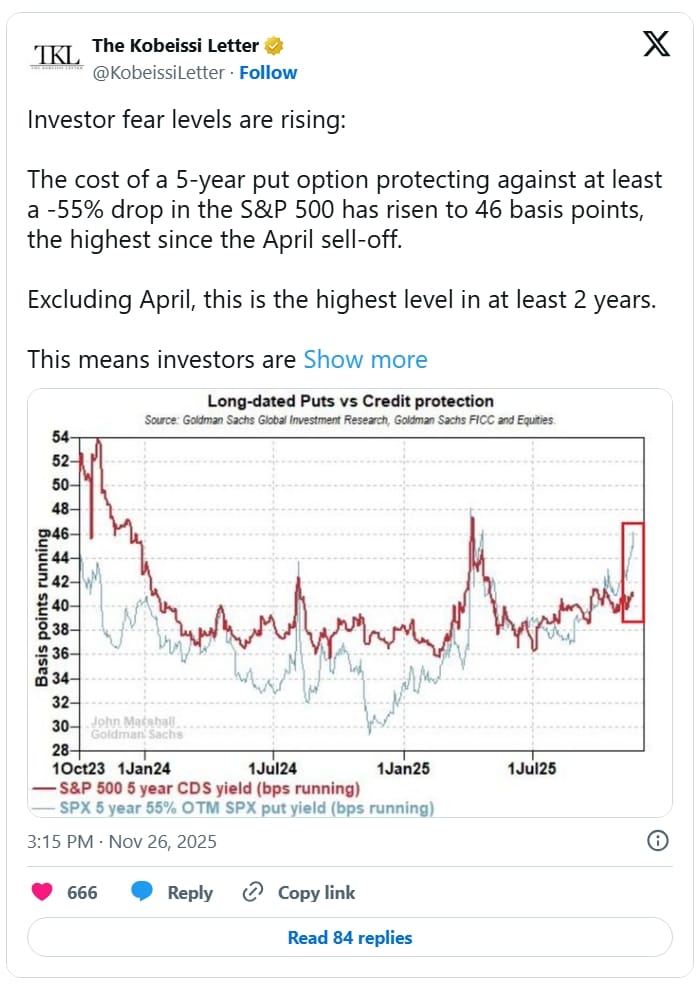
Task: Open X home via the X logo
Action: click(x=655, y=43)
